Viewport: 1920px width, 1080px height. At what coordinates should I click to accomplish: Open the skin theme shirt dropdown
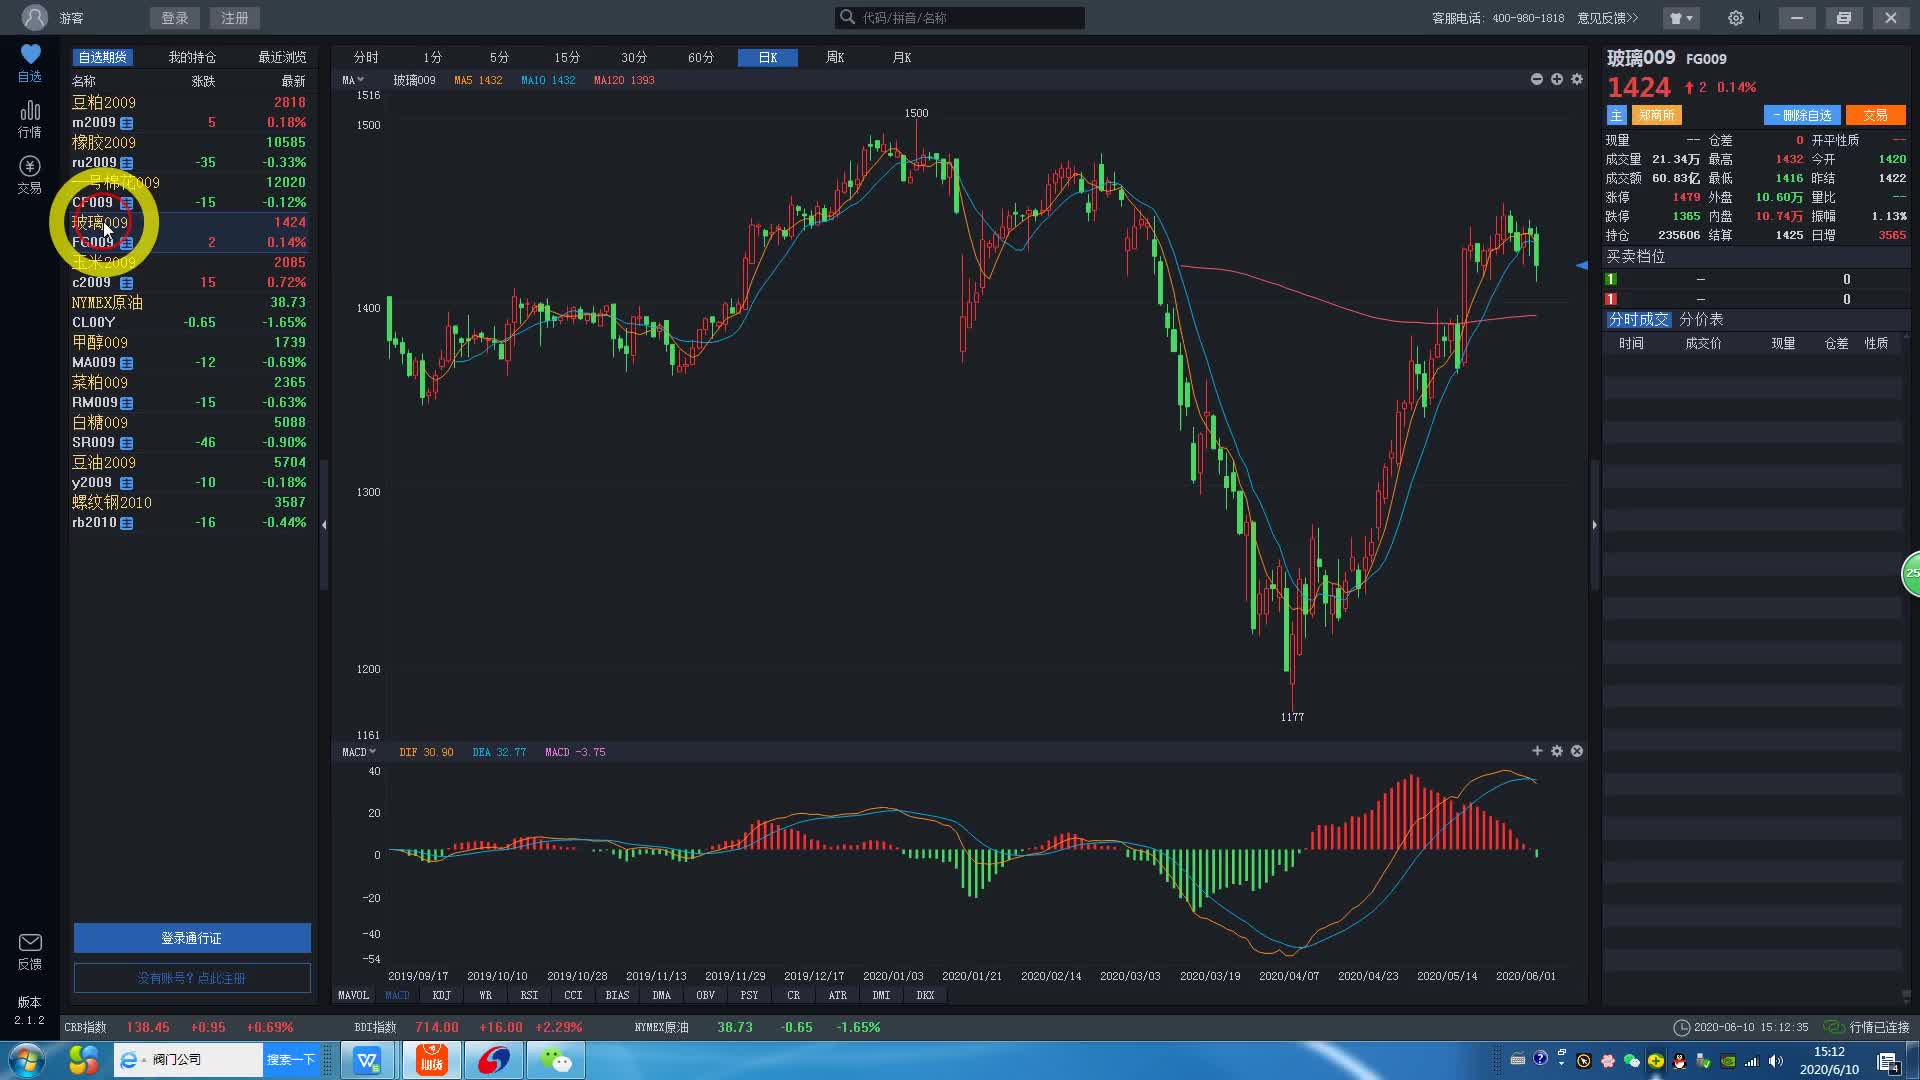[x=1680, y=18]
